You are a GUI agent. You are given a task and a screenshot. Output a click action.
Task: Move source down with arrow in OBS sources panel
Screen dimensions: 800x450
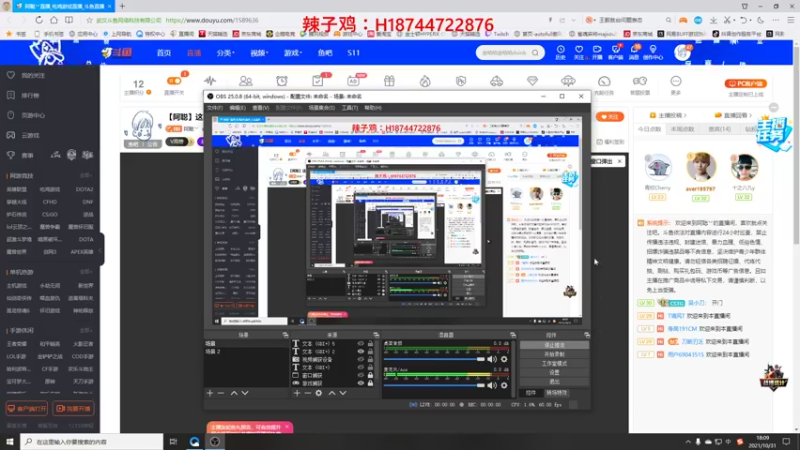tap(343, 393)
